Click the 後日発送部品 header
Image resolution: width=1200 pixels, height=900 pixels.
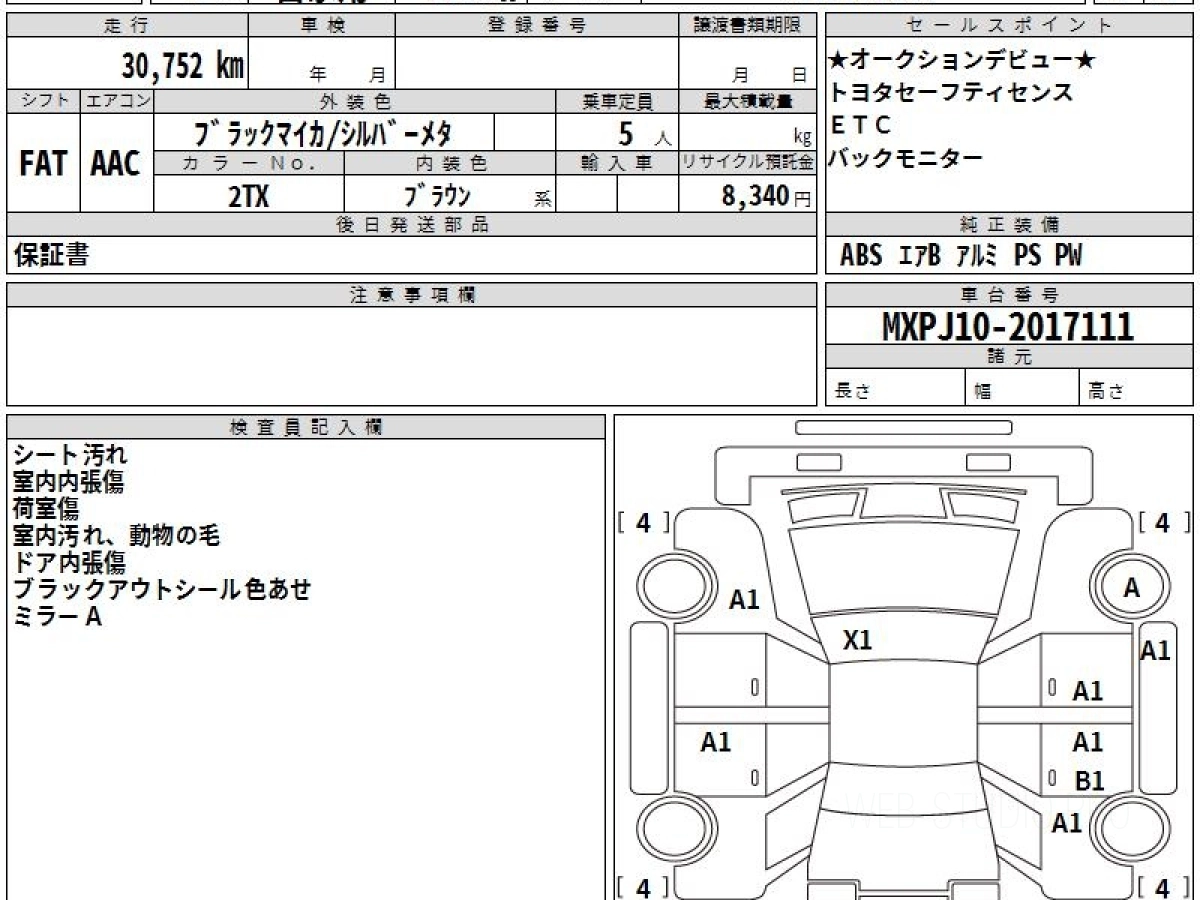[x=411, y=225]
